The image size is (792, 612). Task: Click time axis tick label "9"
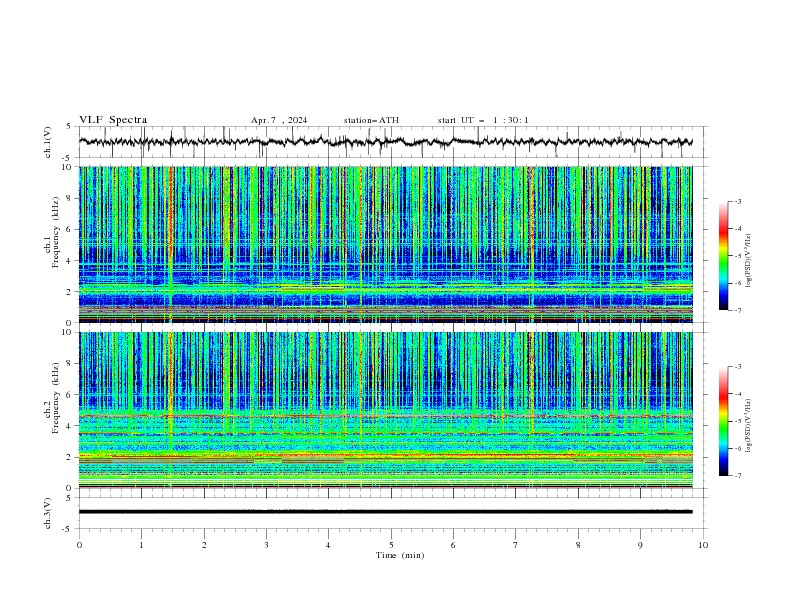tap(640, 545)
